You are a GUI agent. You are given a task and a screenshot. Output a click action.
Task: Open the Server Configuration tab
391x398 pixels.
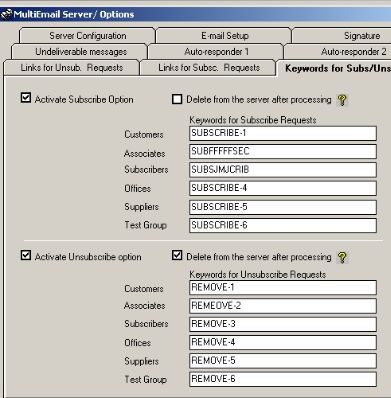click(87, 36)
